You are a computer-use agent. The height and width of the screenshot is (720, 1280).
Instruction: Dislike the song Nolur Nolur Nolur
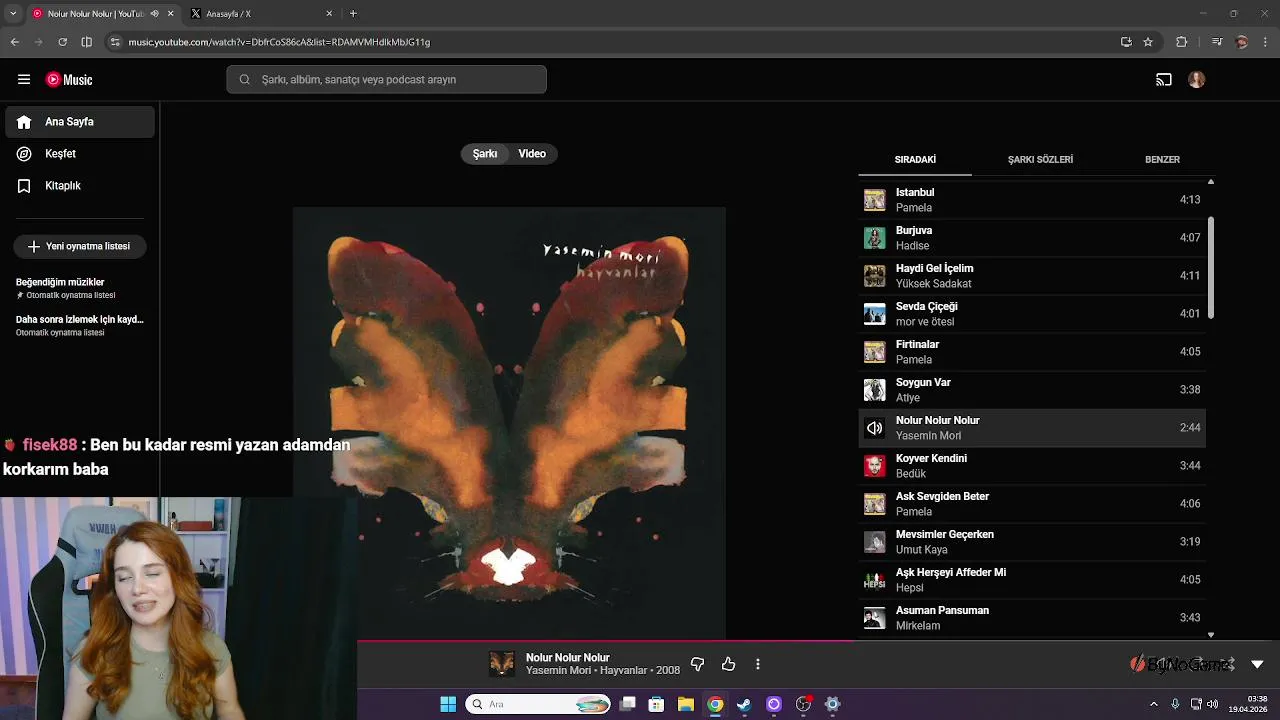click(697, 664)
